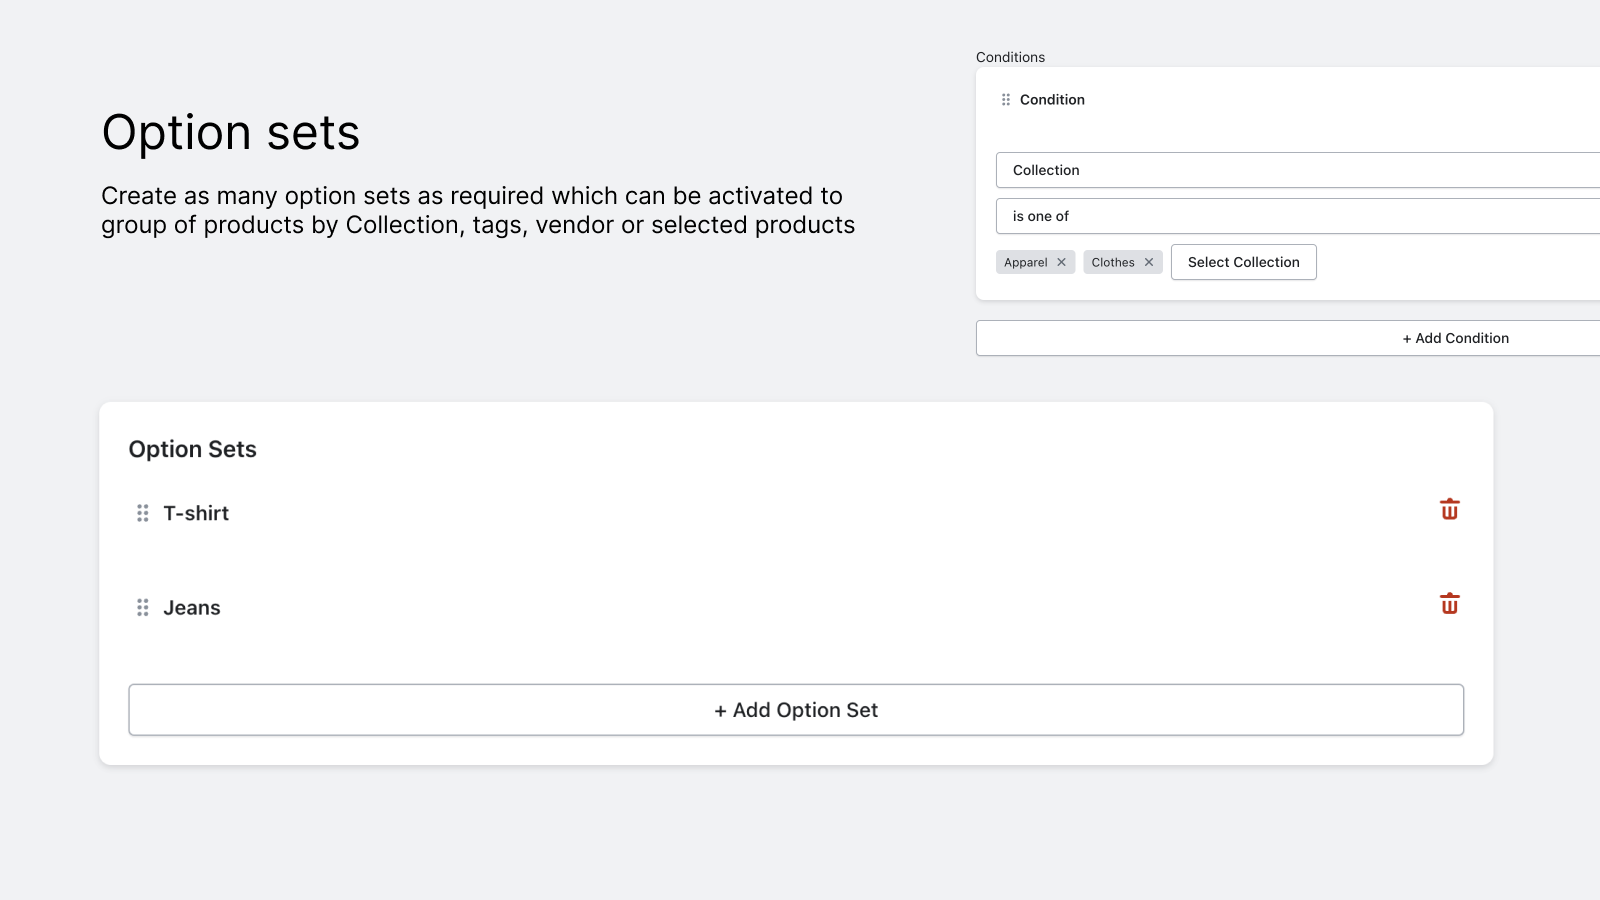Open the Select Collection picker
The height and width of the screenshot is (900, 1600).
[1243, 261]
